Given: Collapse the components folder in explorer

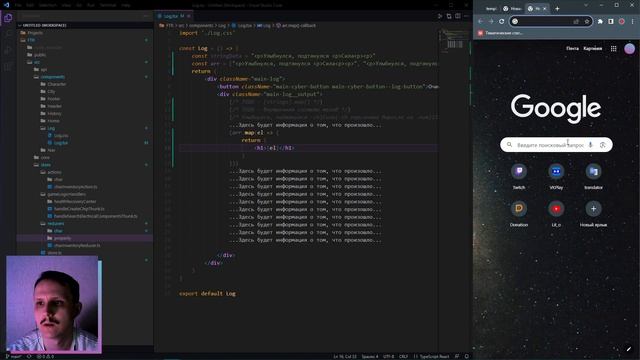Looking at the screenshot, I should (52, 77).
